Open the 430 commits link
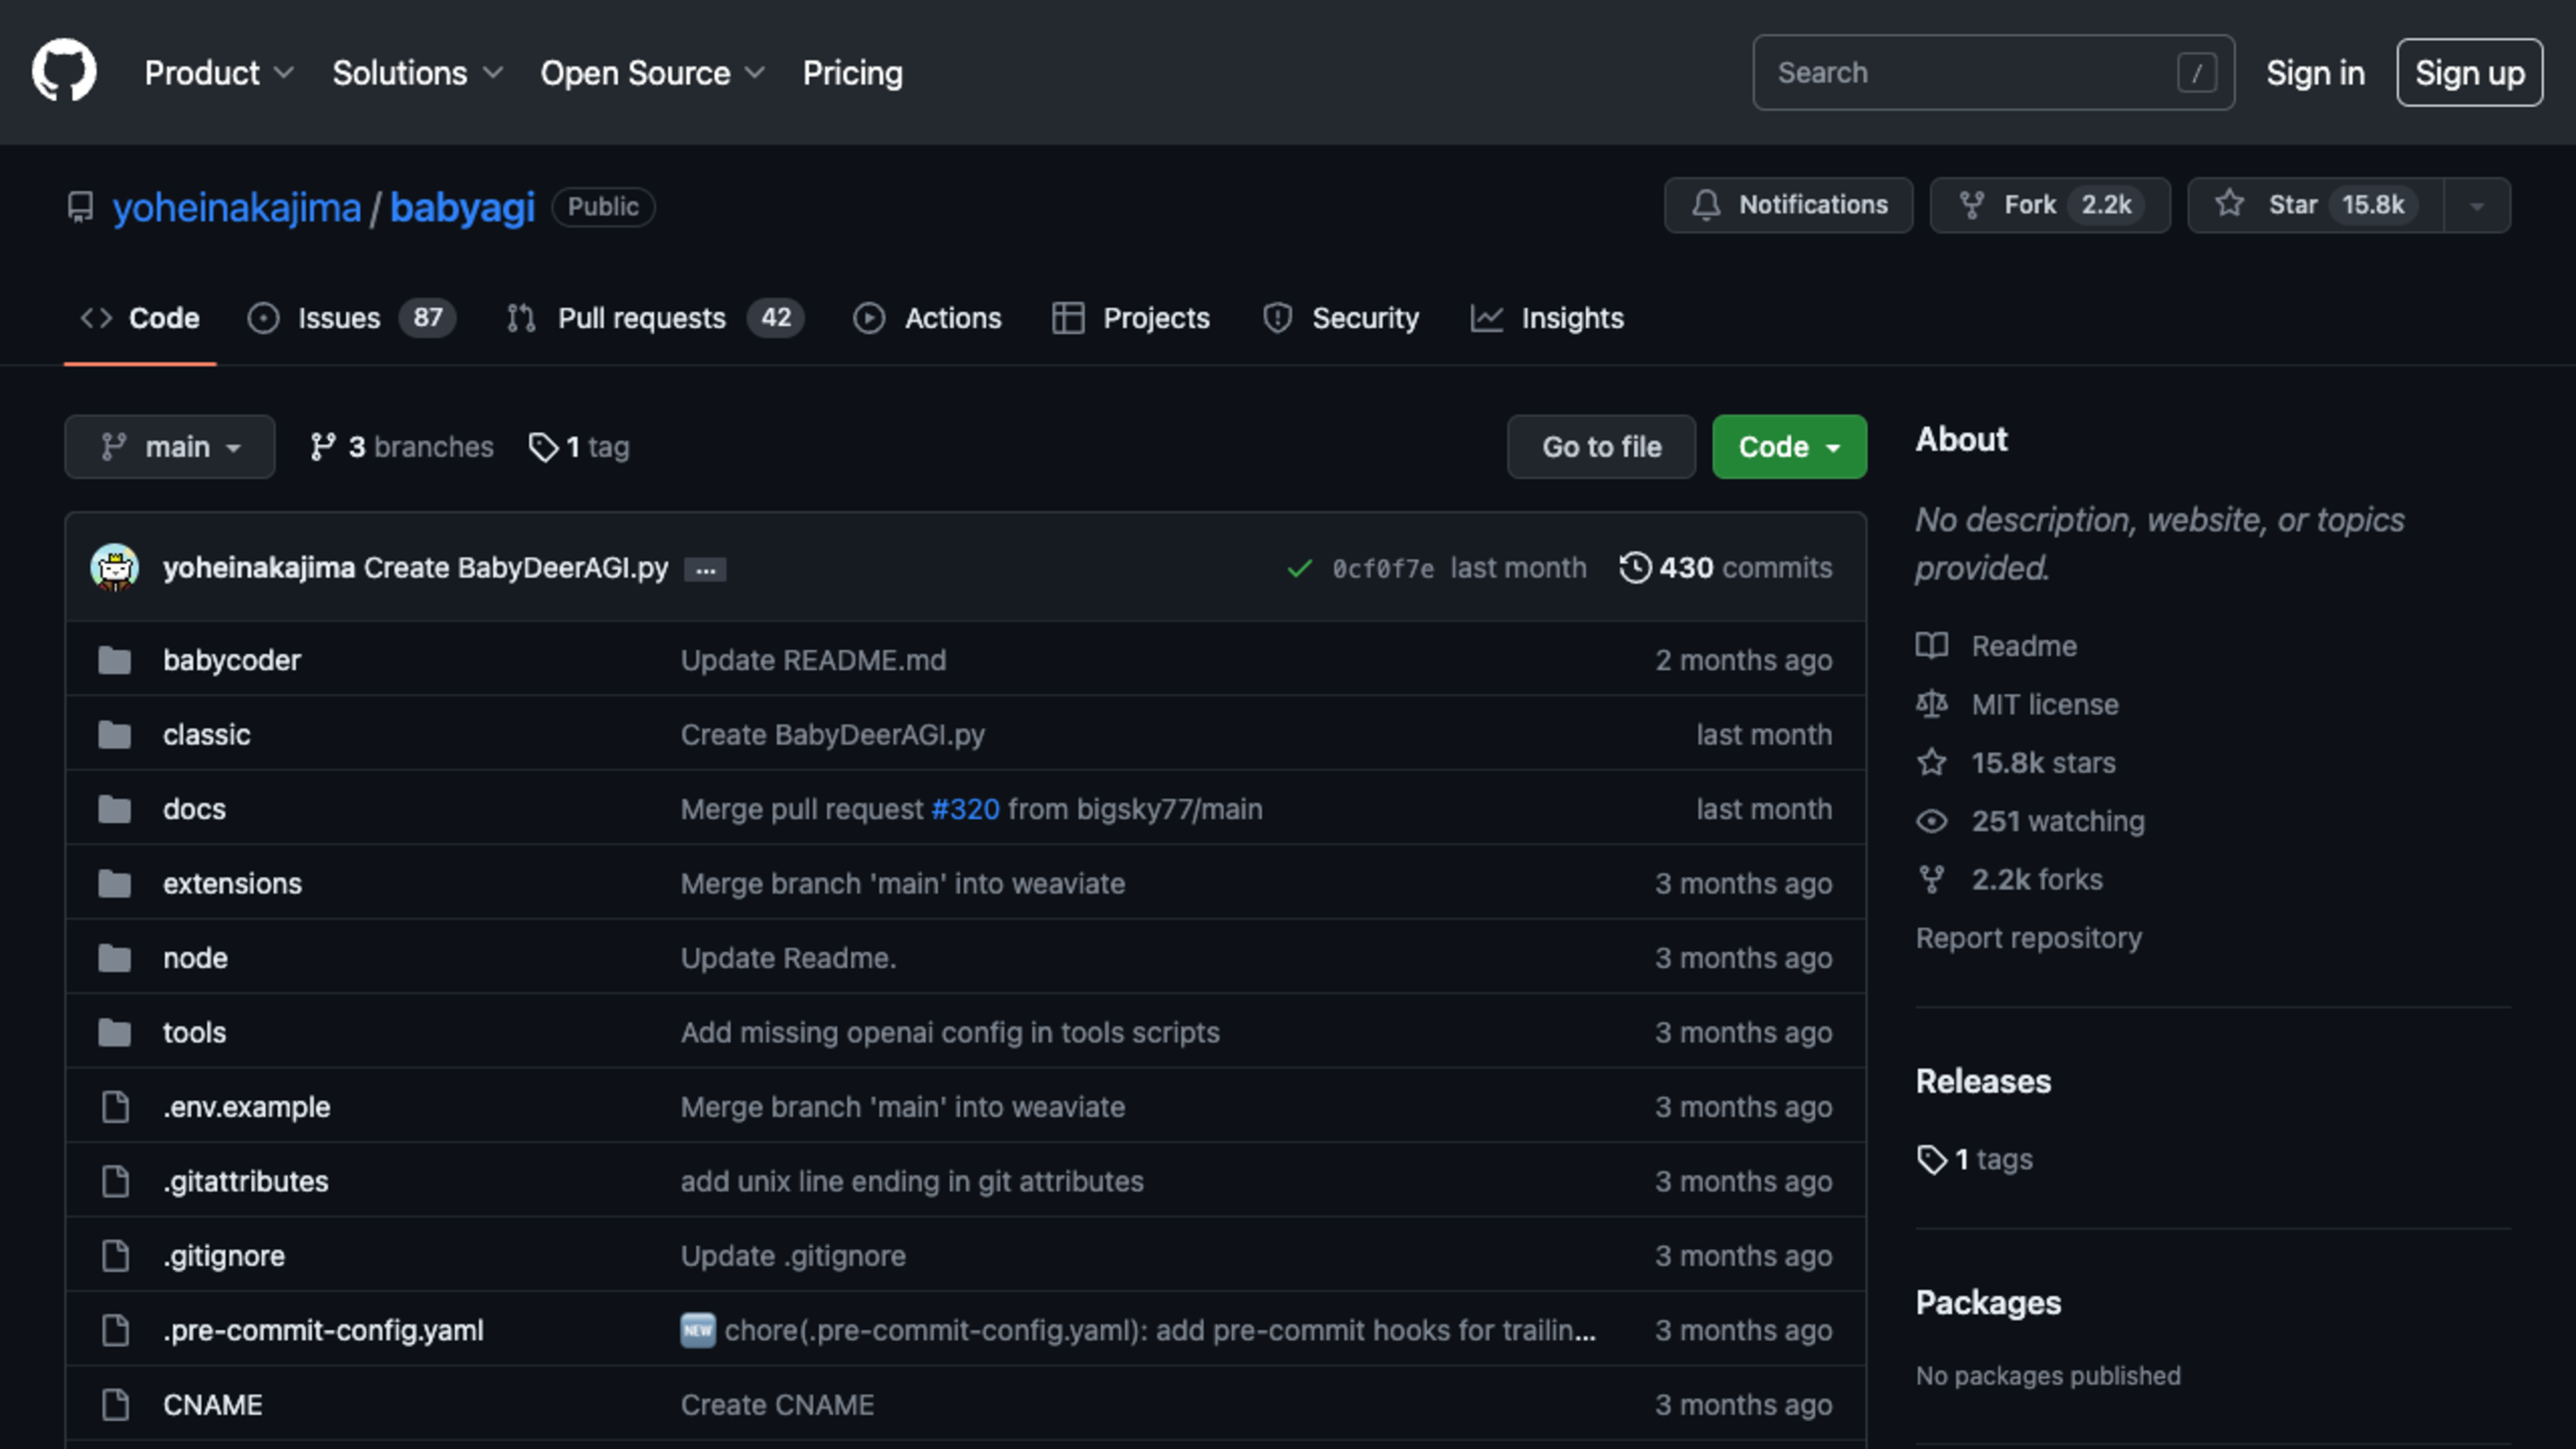 [x=1727, y=568]
